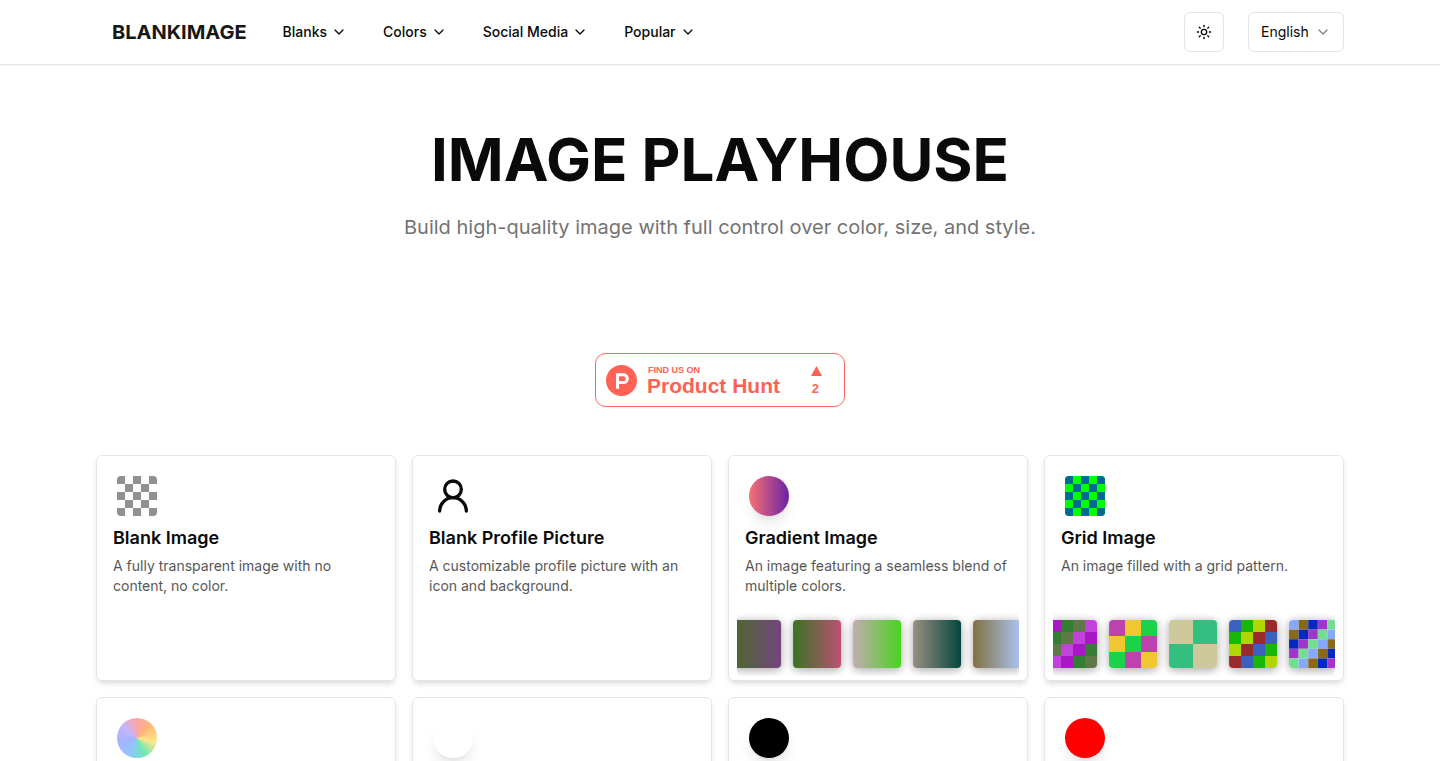Click the Blanks menu chevron arrow
Image resolution: width=1440 pixels, height=761 pixels.
339,32
